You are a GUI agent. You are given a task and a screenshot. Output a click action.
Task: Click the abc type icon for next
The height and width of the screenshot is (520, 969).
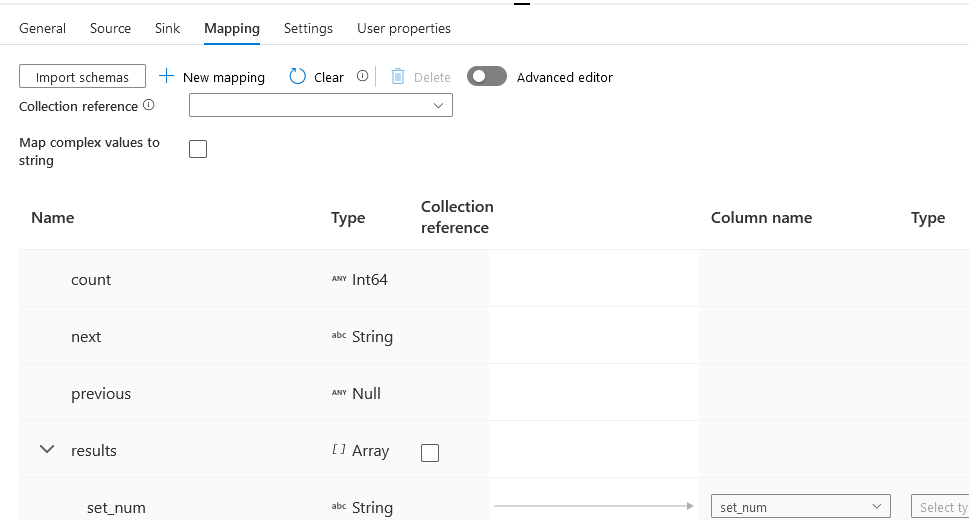click(x=338, y=336)
